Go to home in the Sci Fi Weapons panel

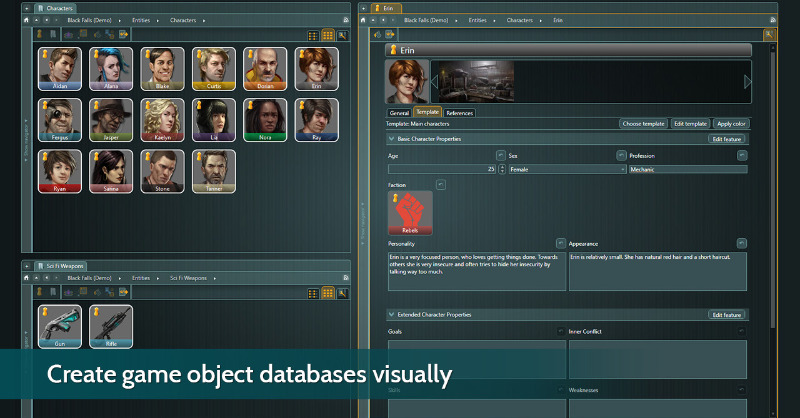coord(27,278)
